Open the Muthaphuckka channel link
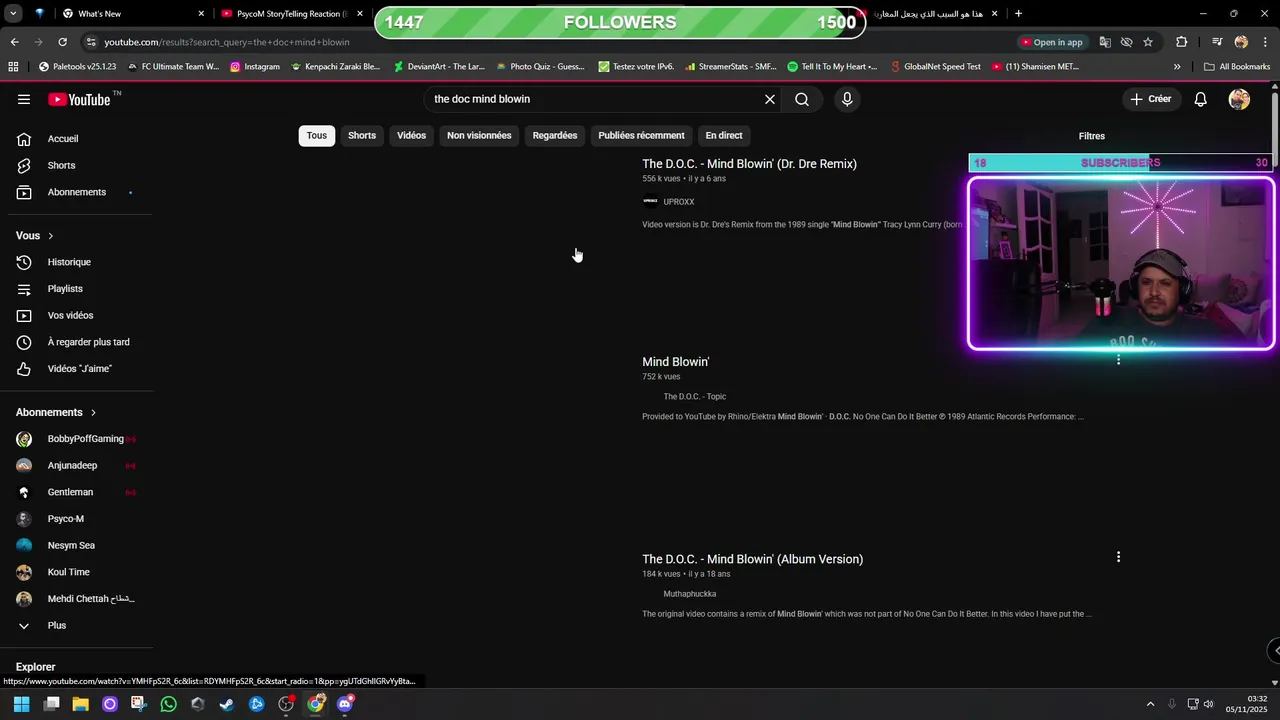The image size is (1280, 720). pos(690,594)
